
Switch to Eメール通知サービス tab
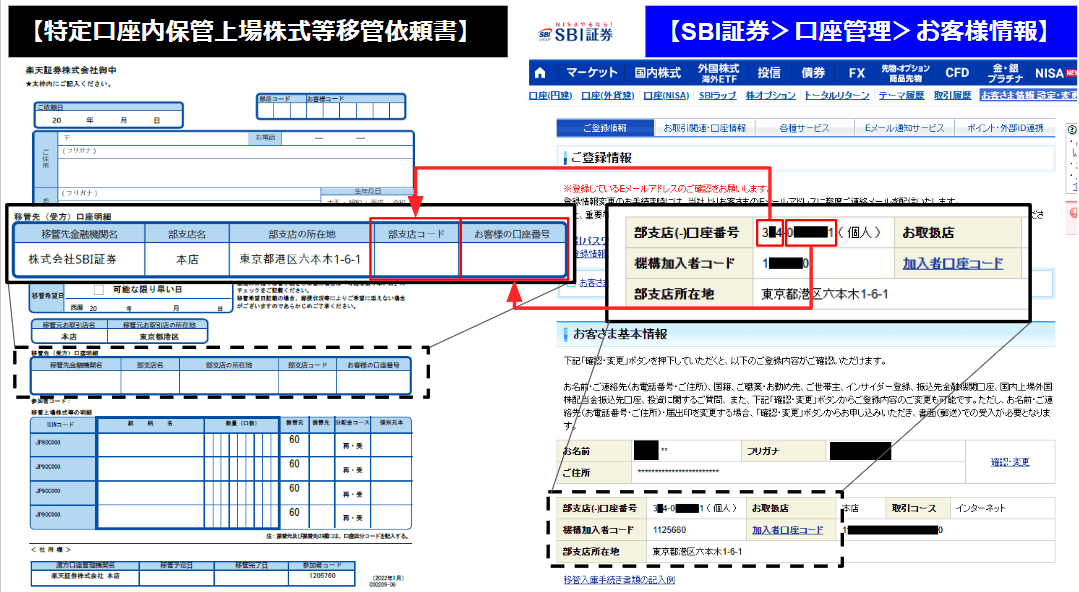904,128
